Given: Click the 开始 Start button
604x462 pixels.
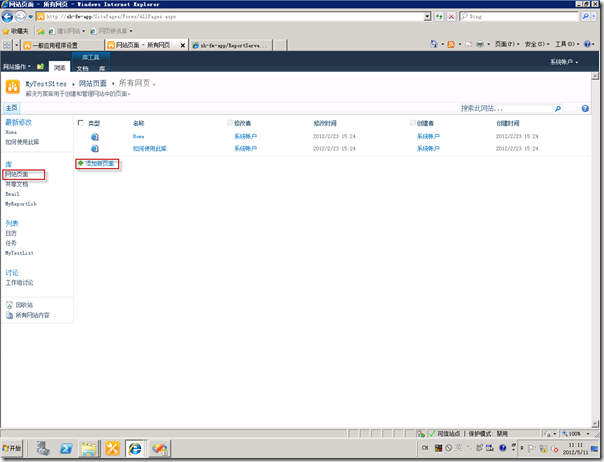Looking at the screenshot, I should click(12, 448).
